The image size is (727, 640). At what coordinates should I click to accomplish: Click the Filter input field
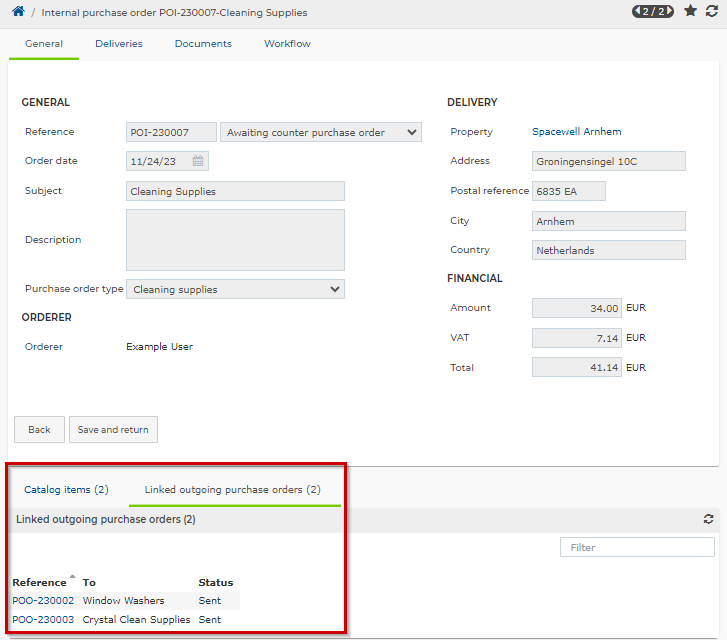[x=637, y=547]
